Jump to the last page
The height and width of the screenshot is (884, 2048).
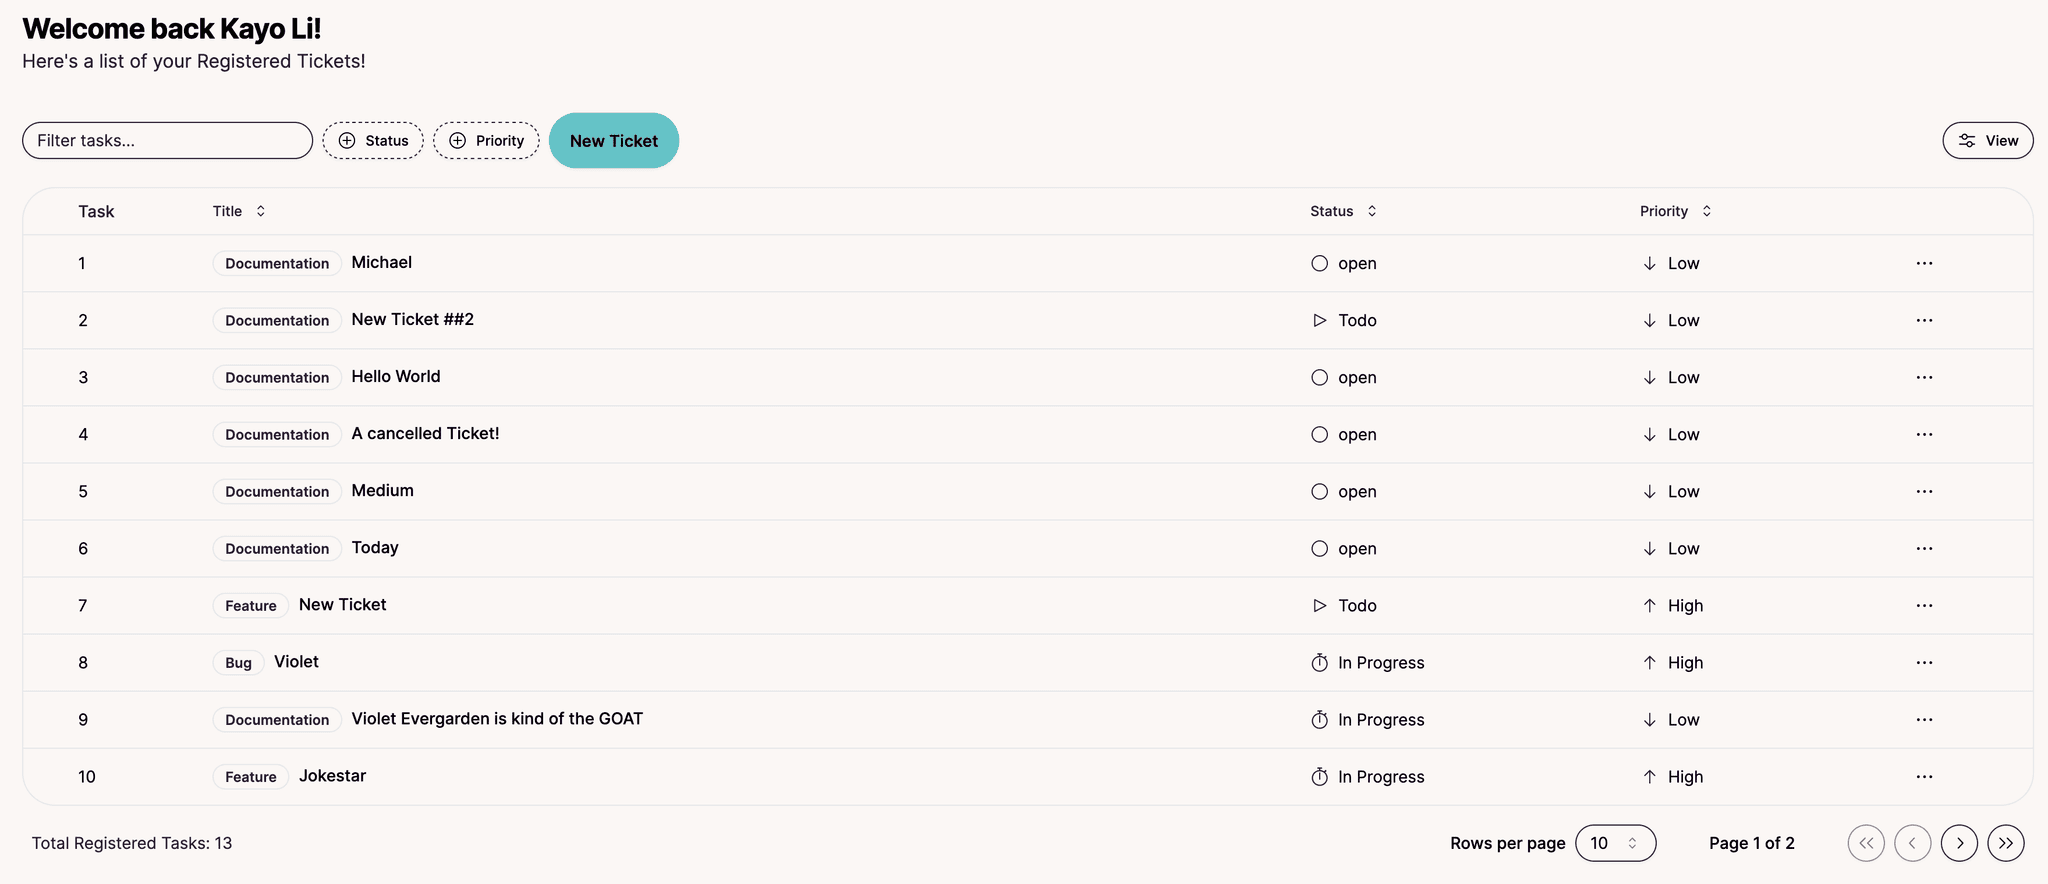click(2006, 843)
